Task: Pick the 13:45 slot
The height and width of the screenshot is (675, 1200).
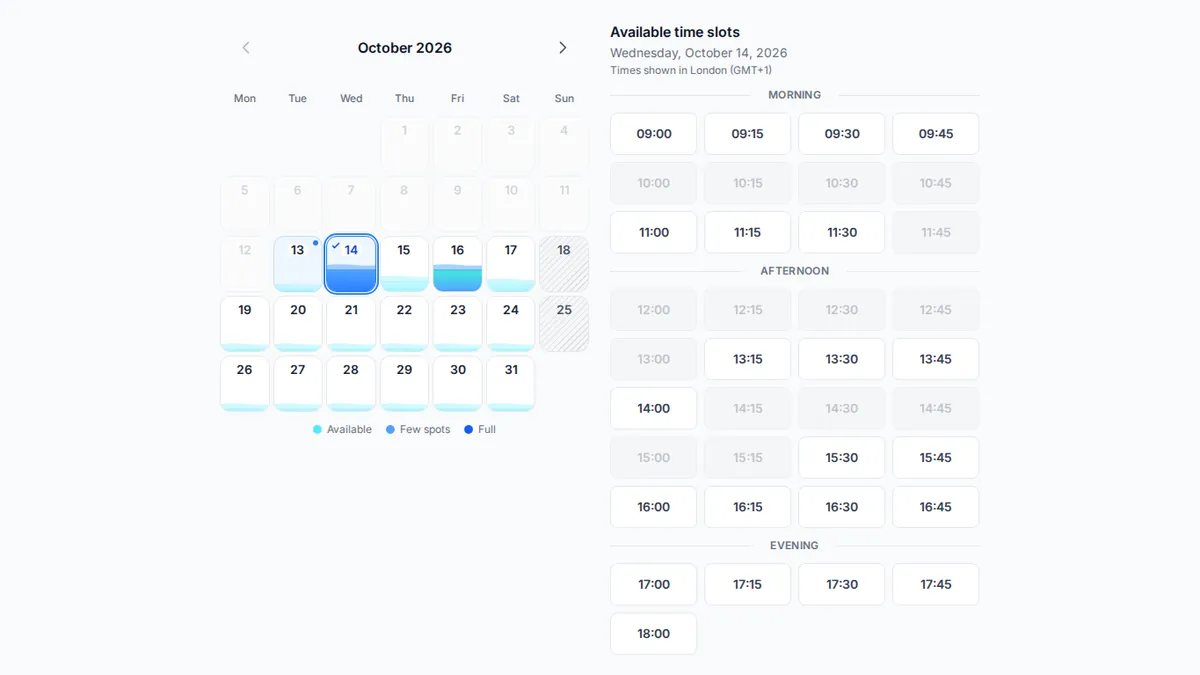Action: coord(936,359)
